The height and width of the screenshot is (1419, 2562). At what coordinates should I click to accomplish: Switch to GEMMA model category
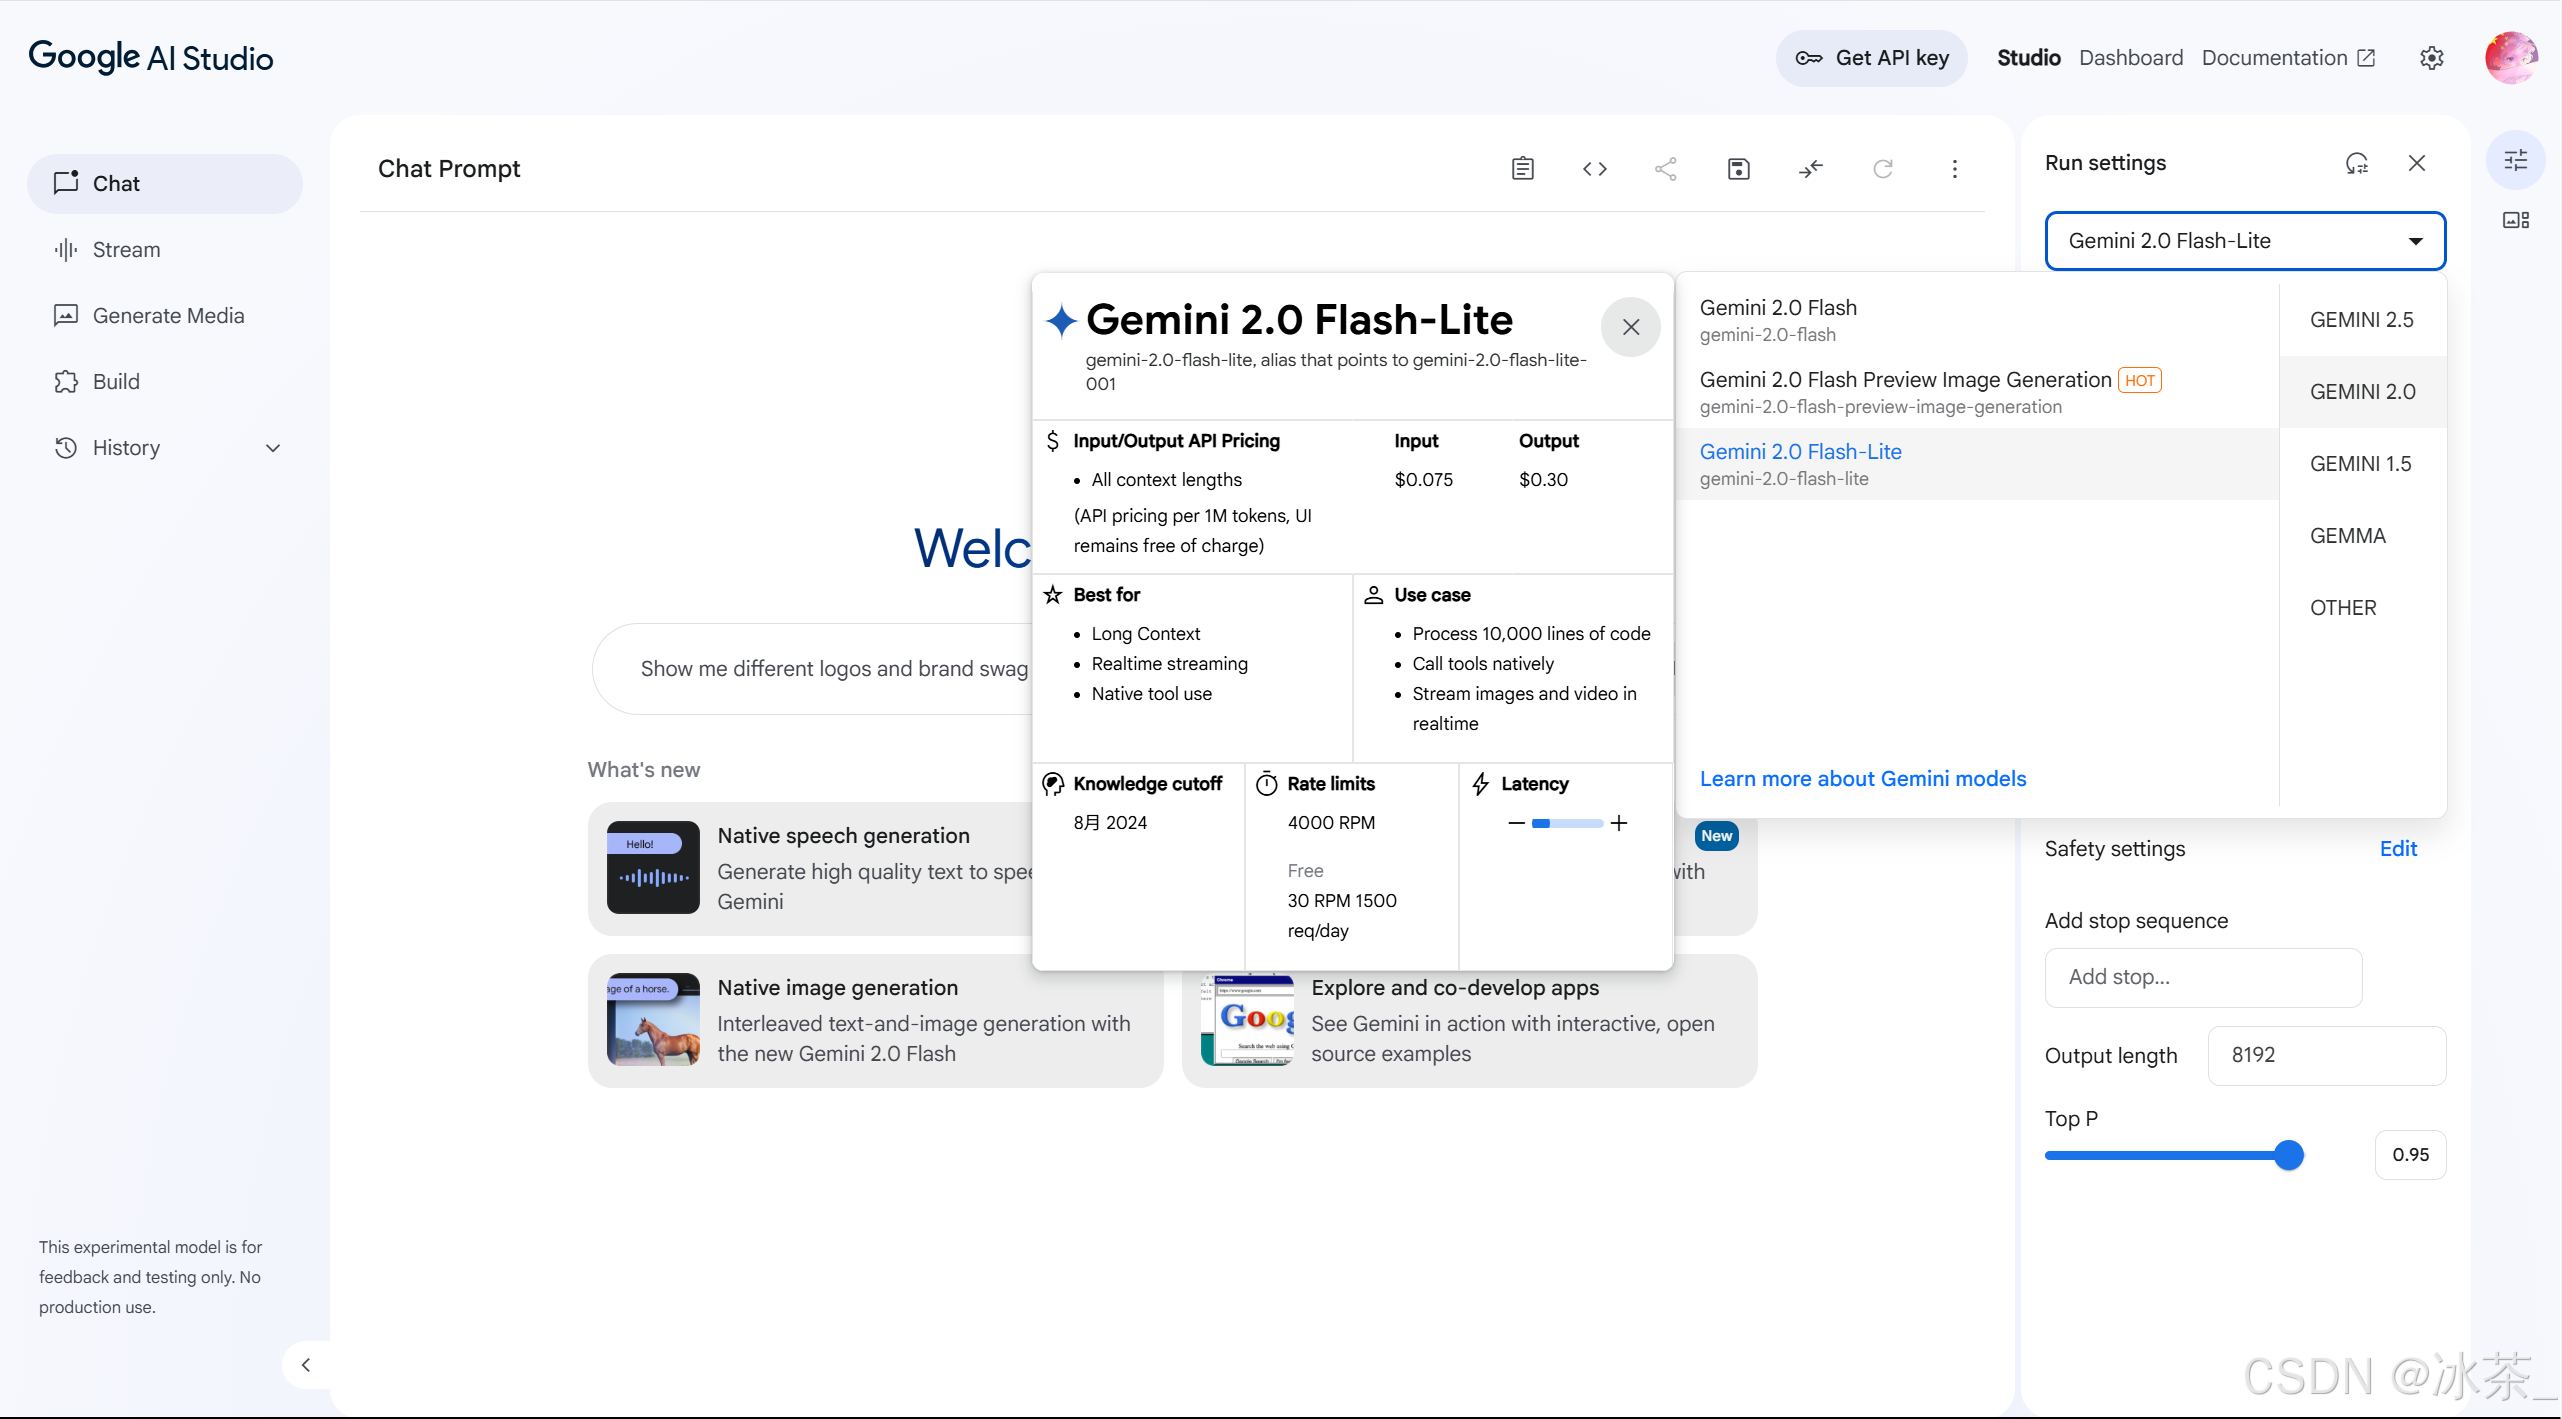pyautogui.click(x=2363, y=536)
